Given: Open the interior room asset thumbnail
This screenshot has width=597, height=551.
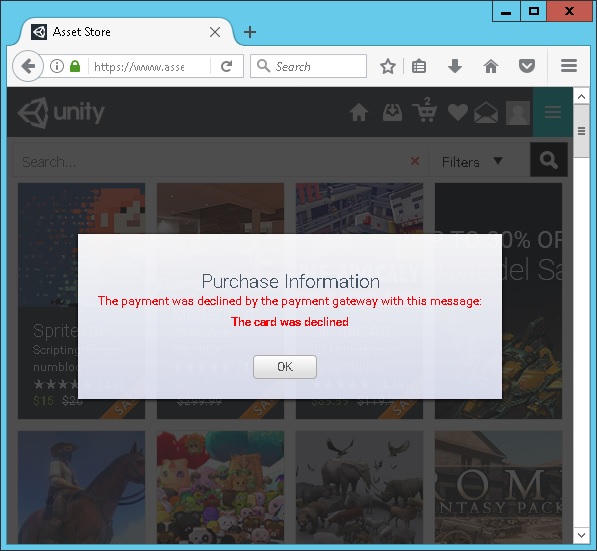Looking at the screenshot, I should pyautogui.click(x=220, y=208).
